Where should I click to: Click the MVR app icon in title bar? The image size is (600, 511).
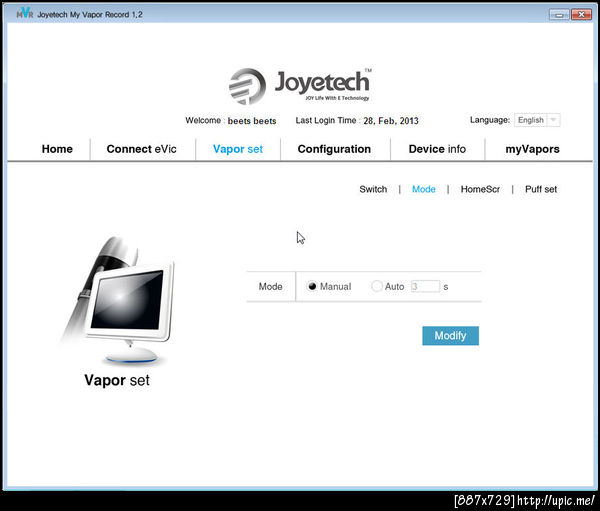click(x=25, y=13)
